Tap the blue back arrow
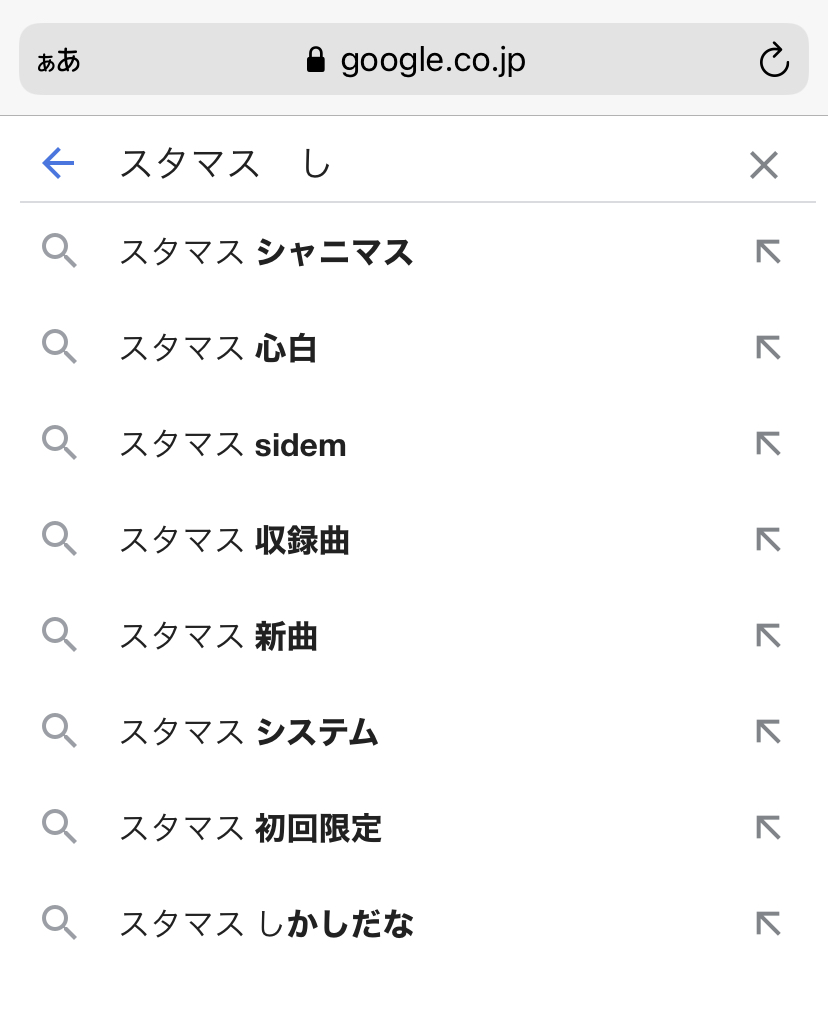 [59, 164]
